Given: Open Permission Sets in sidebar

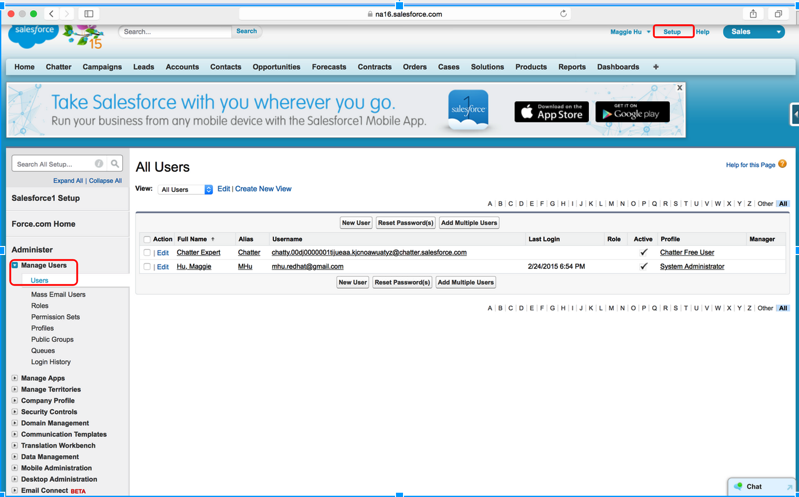Looking at the screenshot, I should [x=56, y=317].
